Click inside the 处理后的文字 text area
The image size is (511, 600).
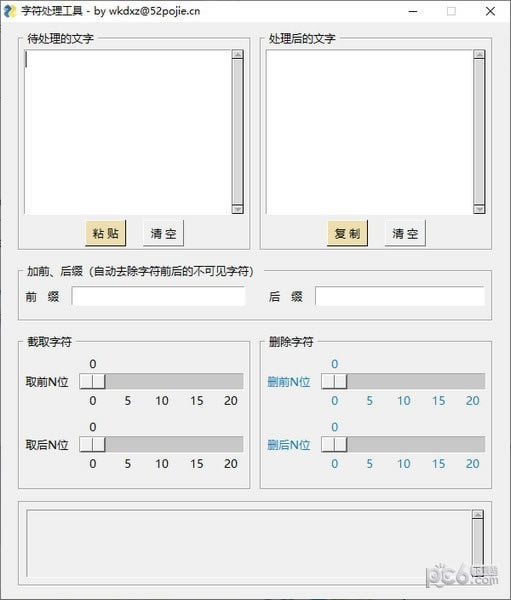pyautogui.click(x=370, y=132)
